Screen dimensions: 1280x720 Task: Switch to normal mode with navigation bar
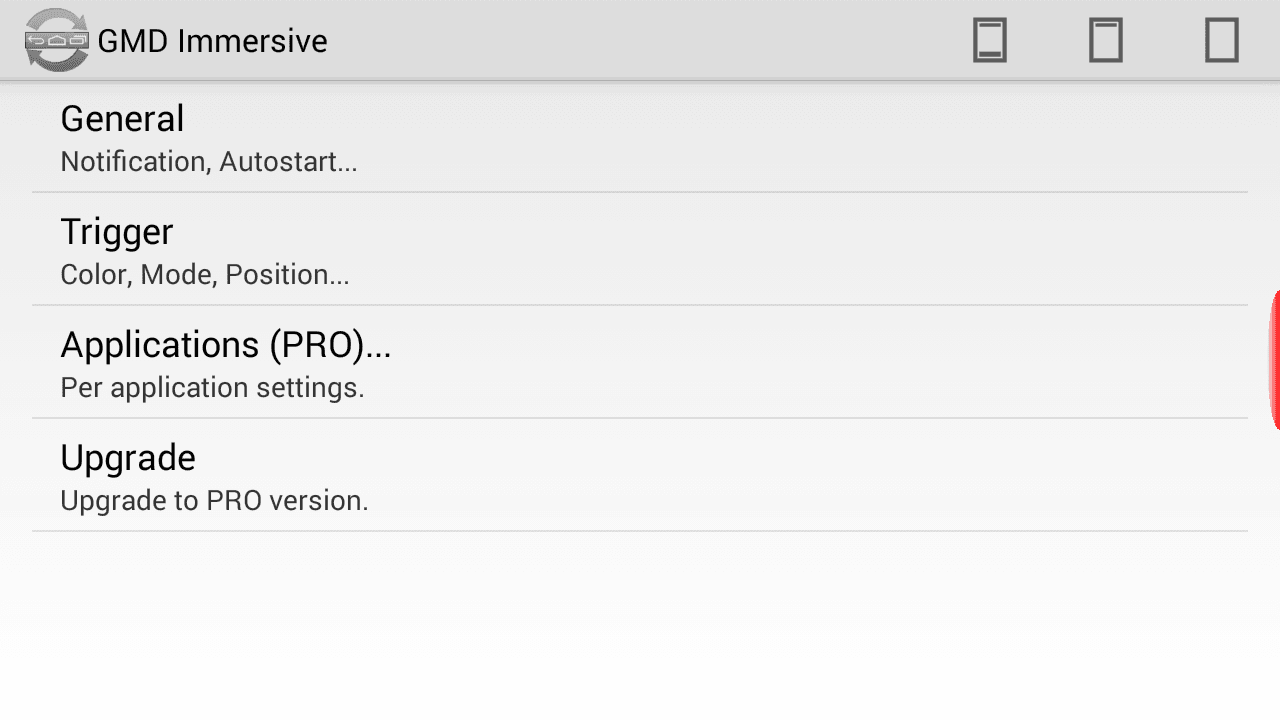coord(990,41)
